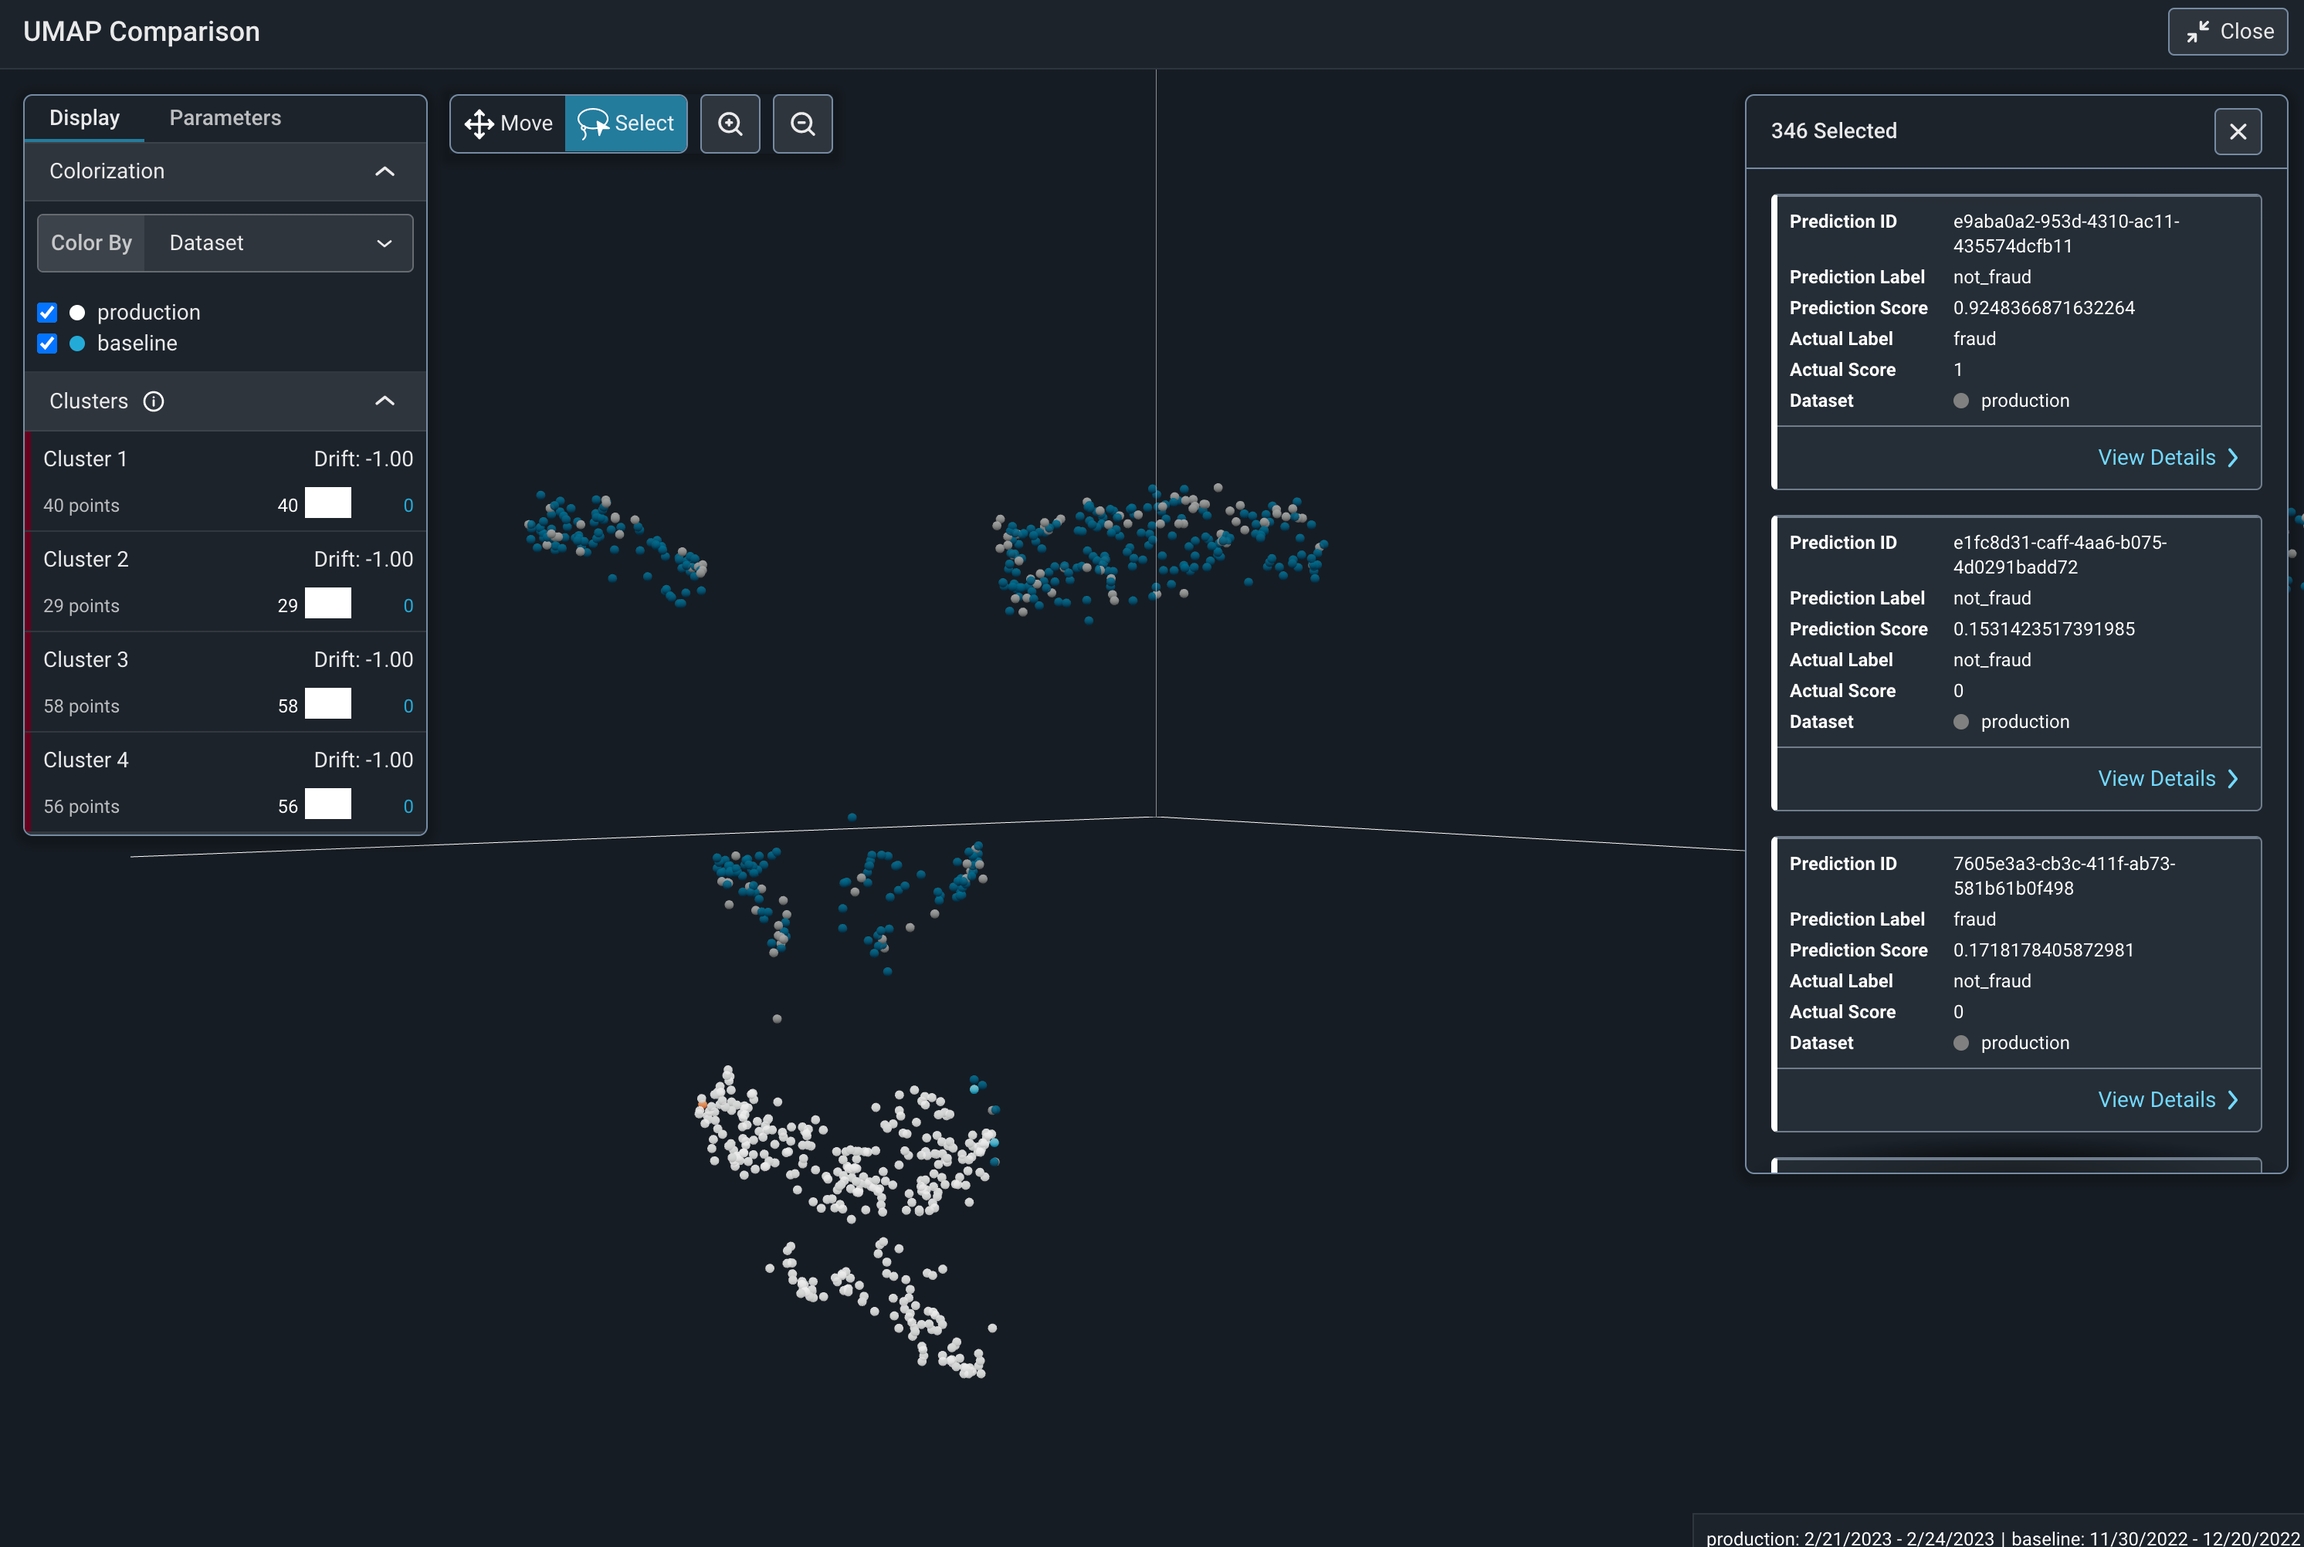2304x1547 pixels.
Task: Activate the lasso Select tool
Action: tap(626, 124)
